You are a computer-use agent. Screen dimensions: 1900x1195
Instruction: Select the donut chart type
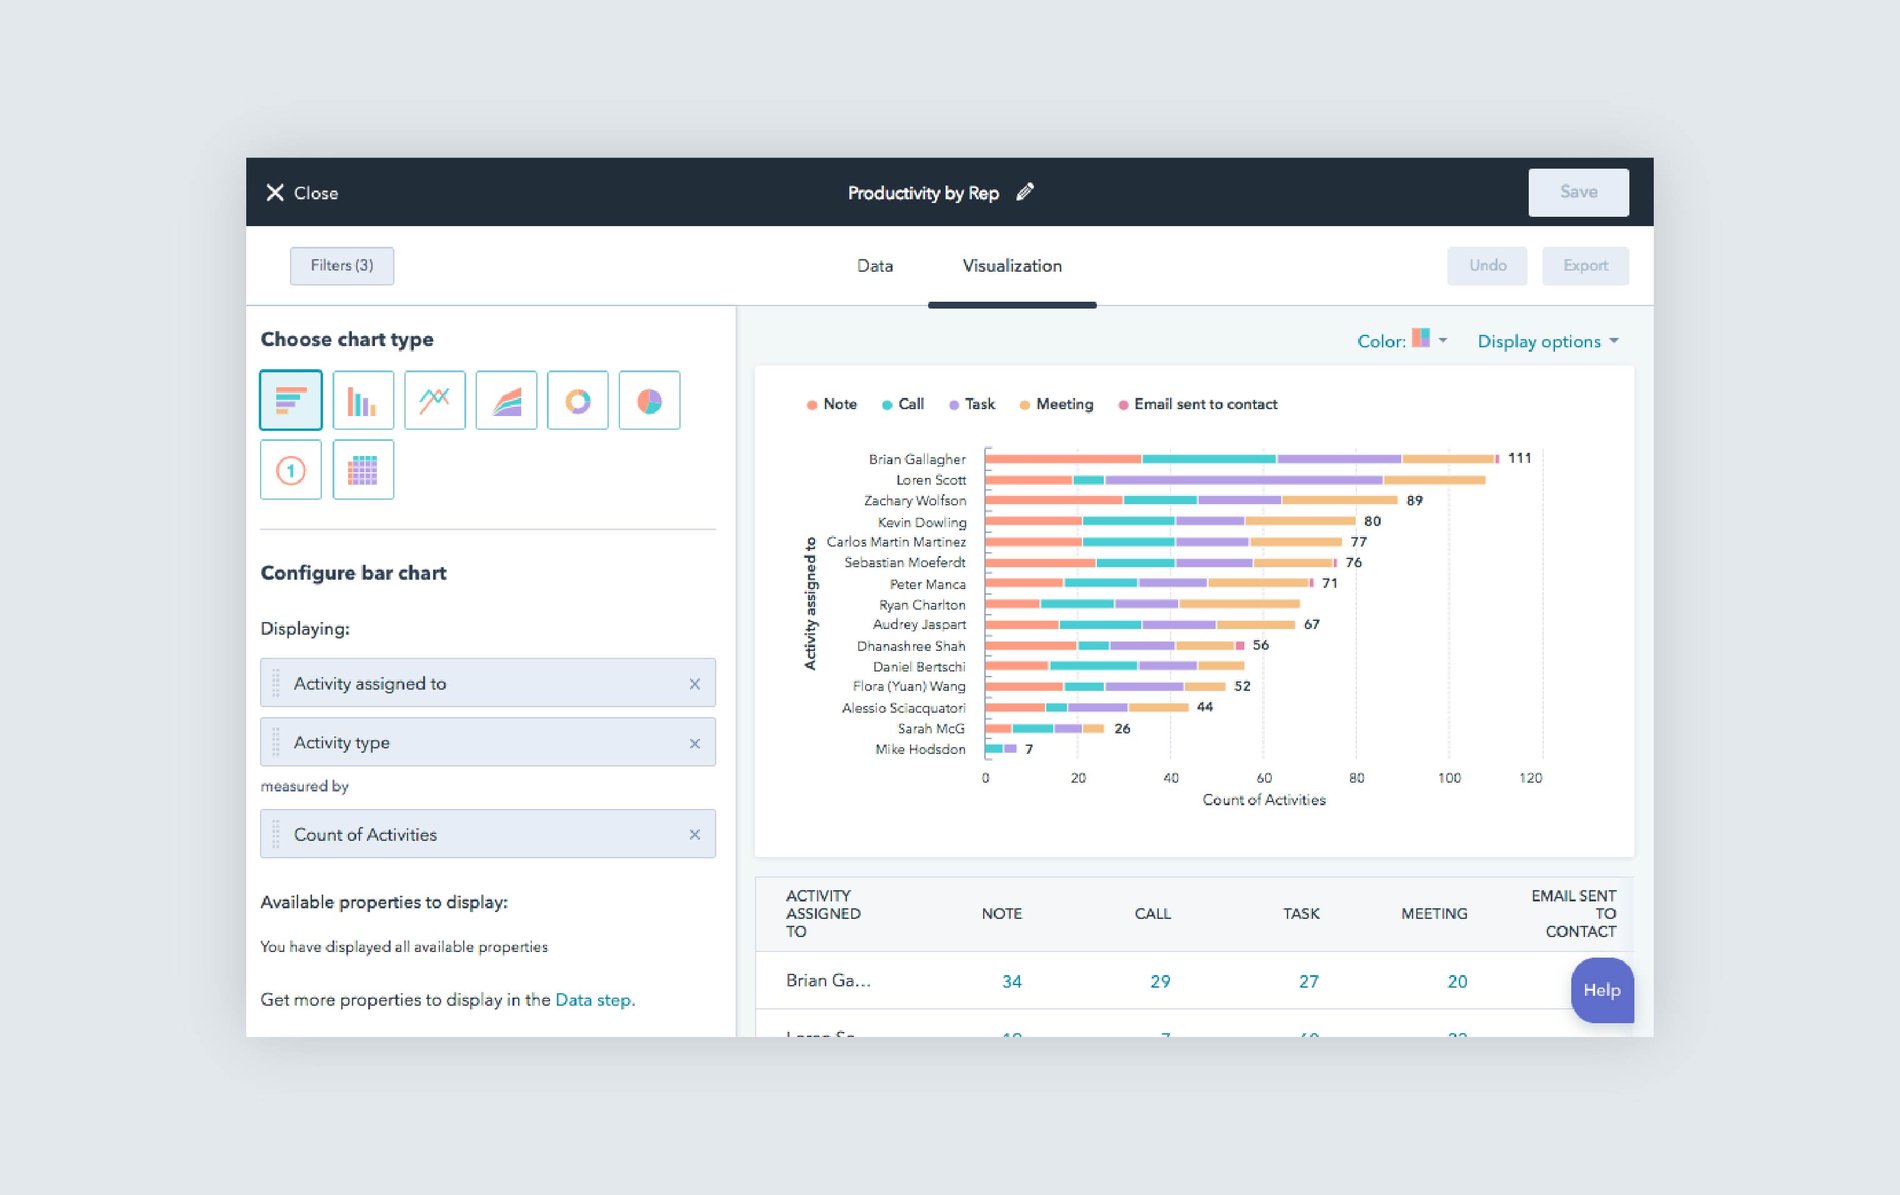[578, 399]
